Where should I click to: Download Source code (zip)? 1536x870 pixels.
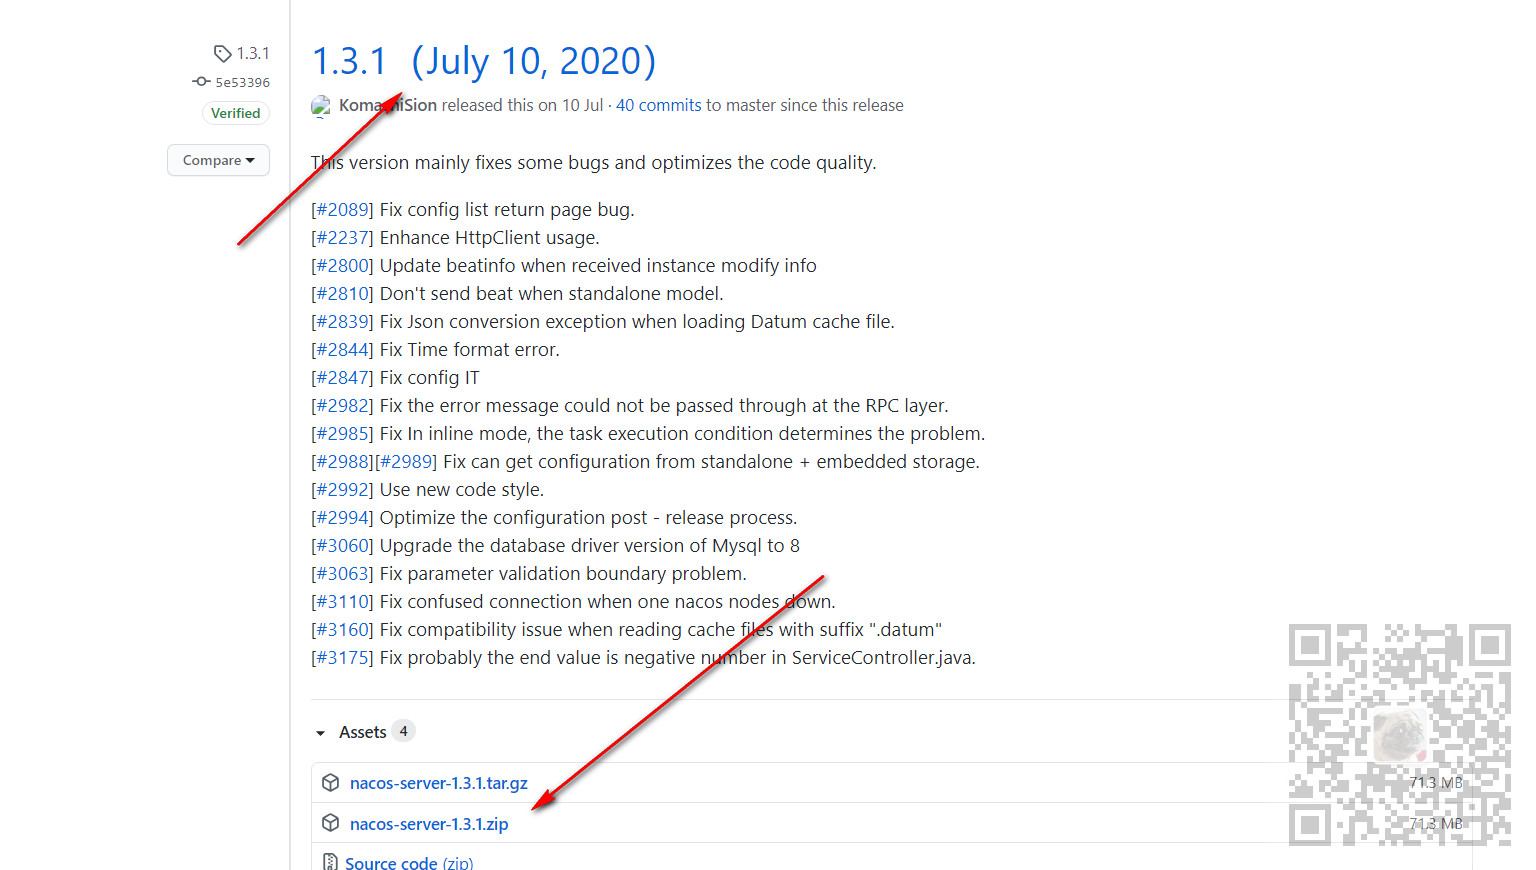(x=409, y=863)
